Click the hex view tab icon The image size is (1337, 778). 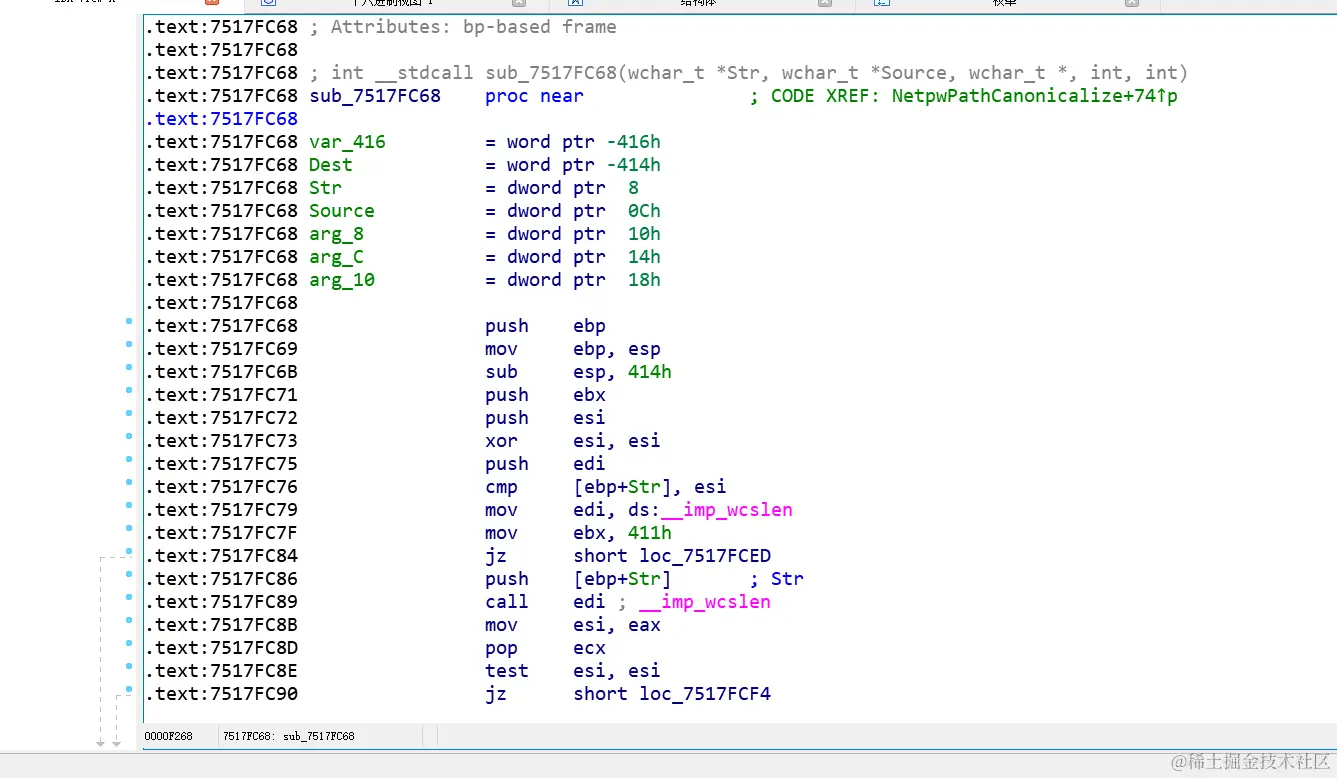(x=268, y=3)
